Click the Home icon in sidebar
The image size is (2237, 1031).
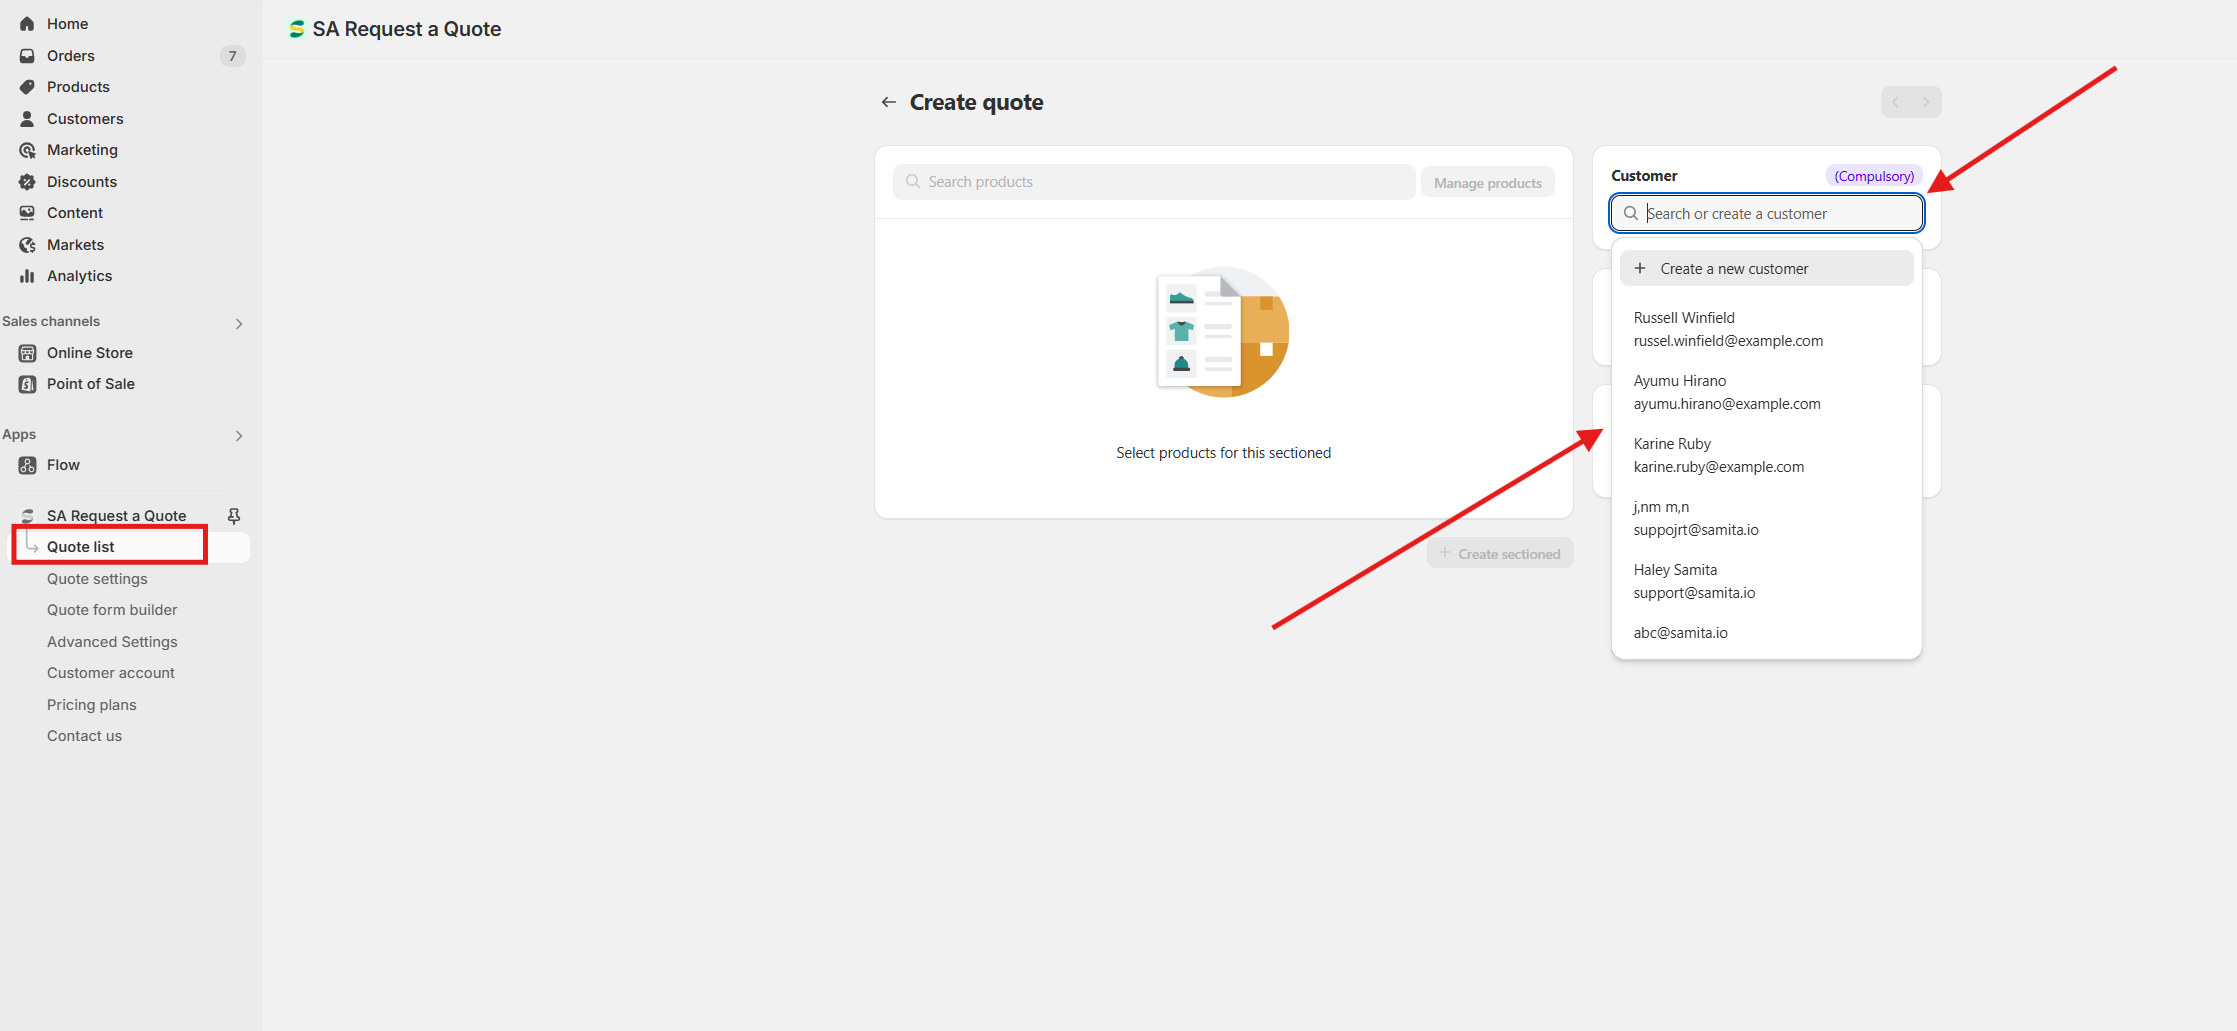(27, 24)
